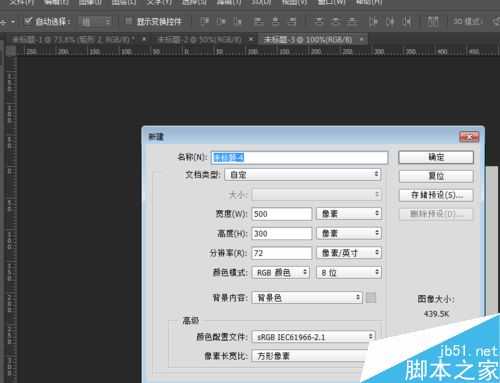Click the 确定 button

coord(436,157)
